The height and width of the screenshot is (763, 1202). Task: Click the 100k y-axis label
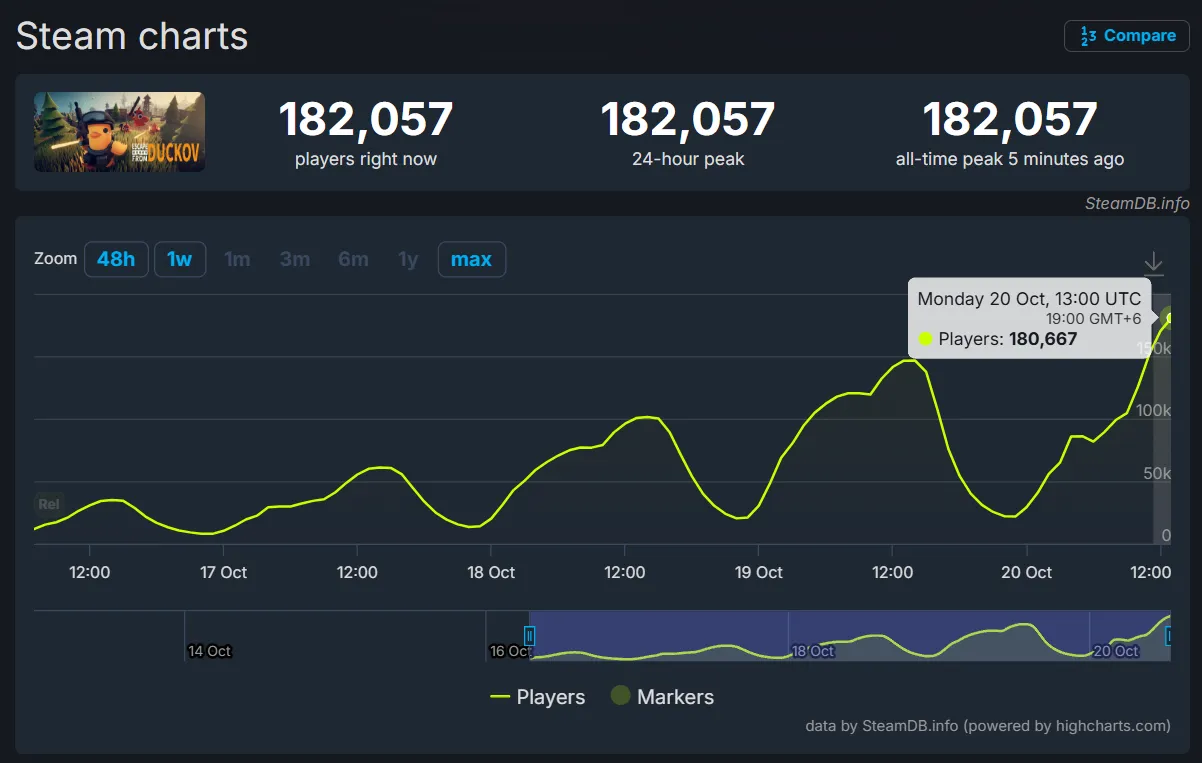click(x=1152, y=410)
